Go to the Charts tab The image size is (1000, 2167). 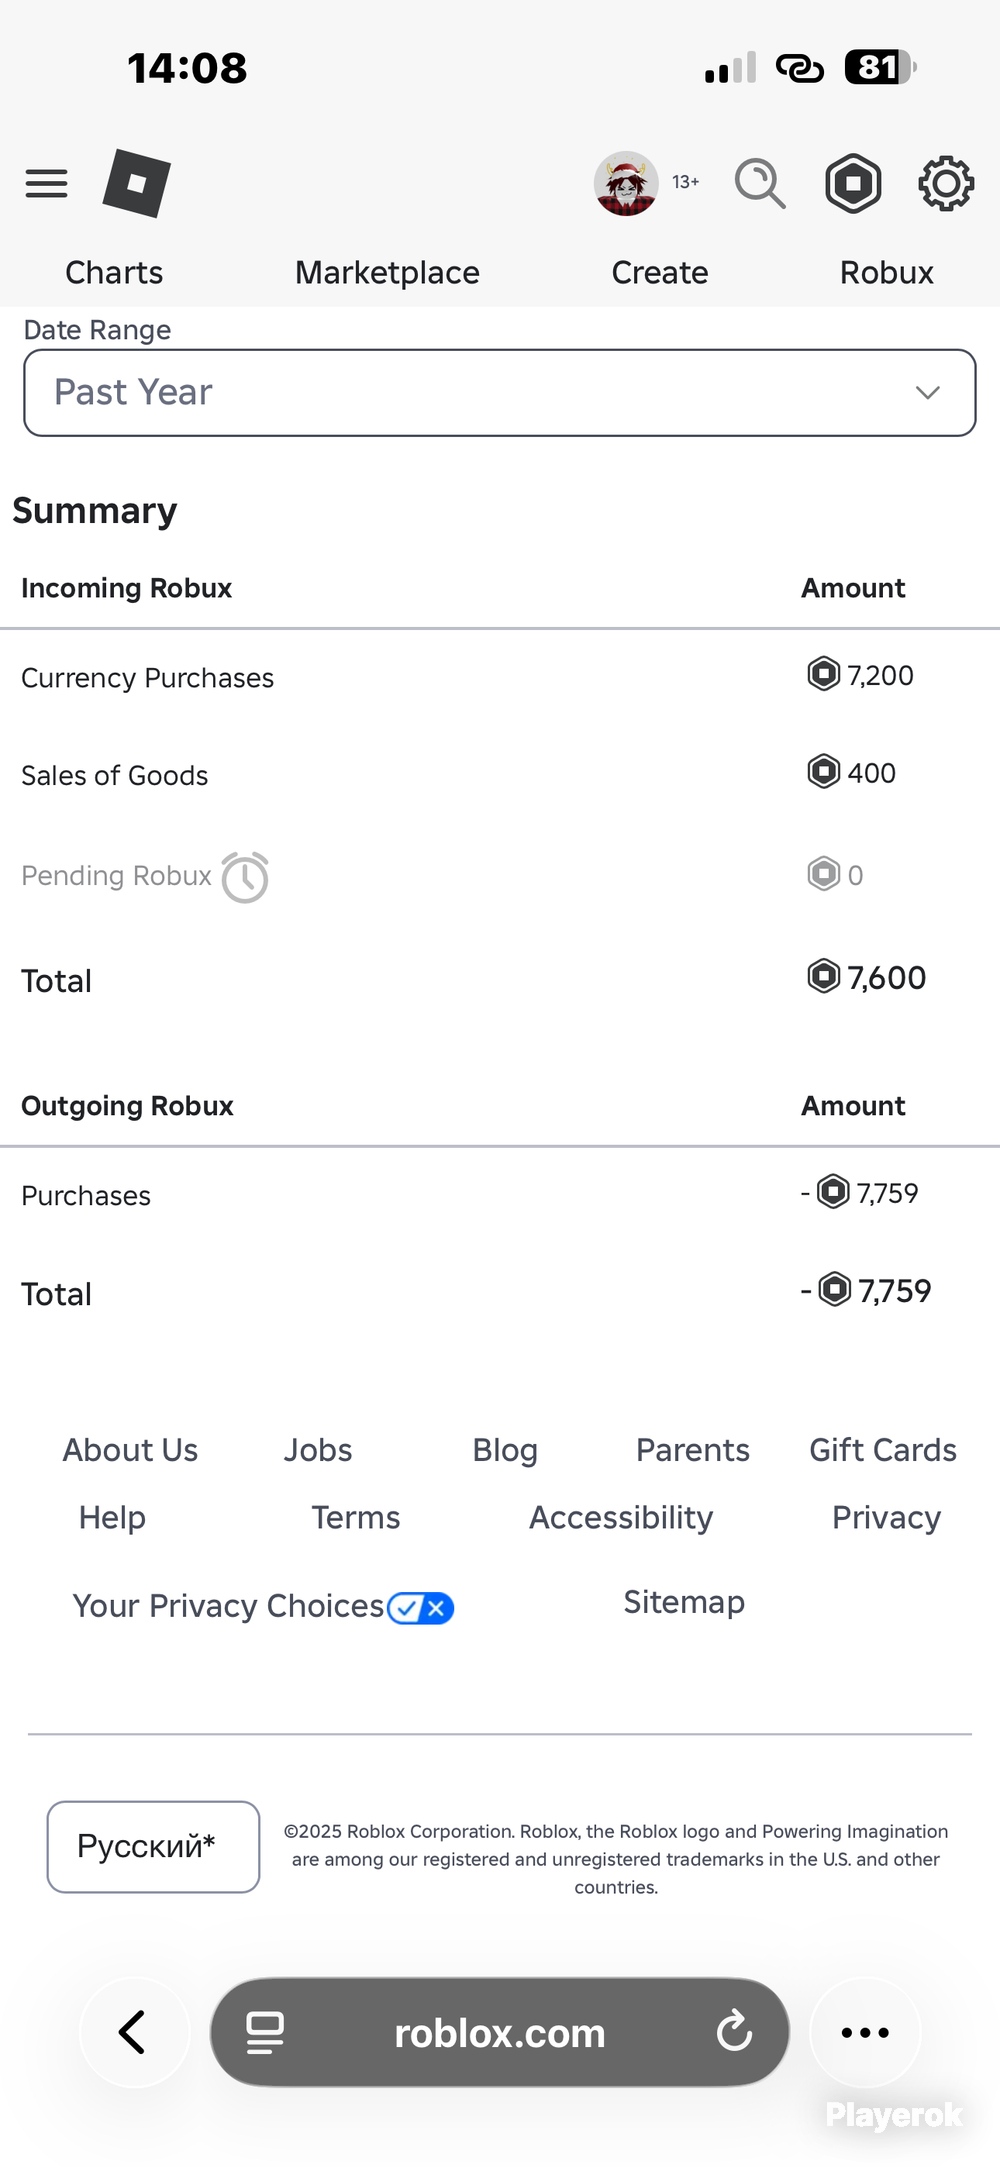(114, 272)
